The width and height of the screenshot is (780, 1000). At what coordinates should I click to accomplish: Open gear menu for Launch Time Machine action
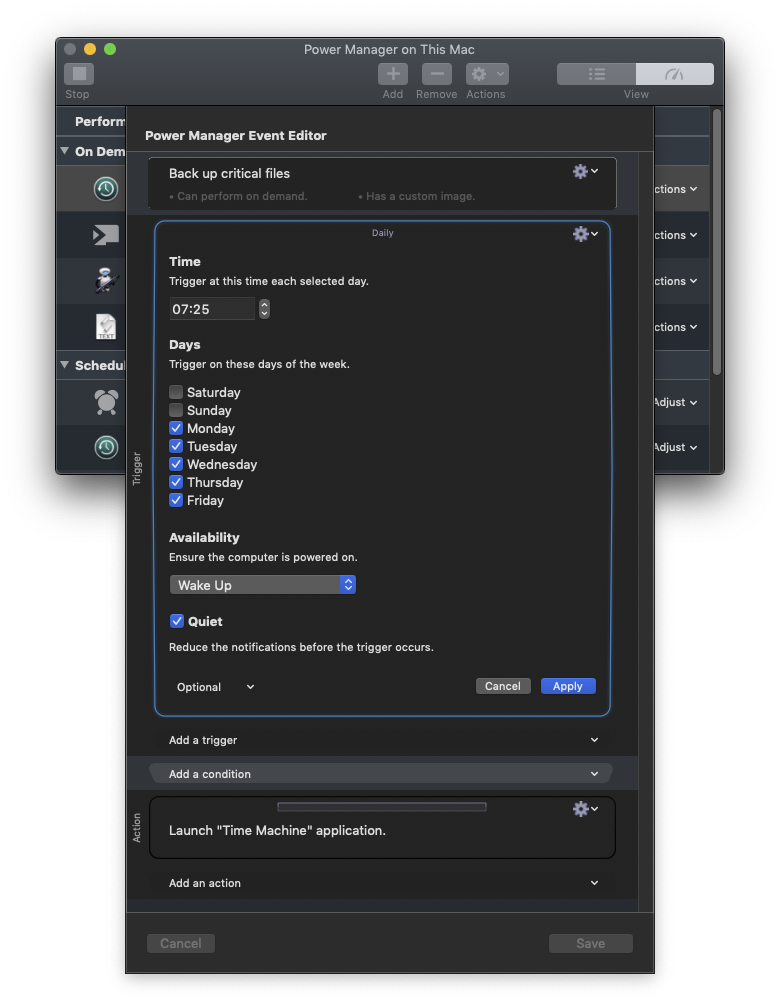tap(585, 809)
